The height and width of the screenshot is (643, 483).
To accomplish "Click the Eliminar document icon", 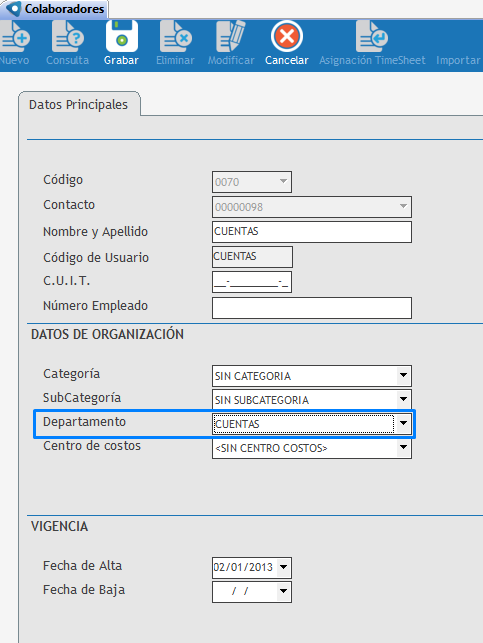I will click(176, 37).
